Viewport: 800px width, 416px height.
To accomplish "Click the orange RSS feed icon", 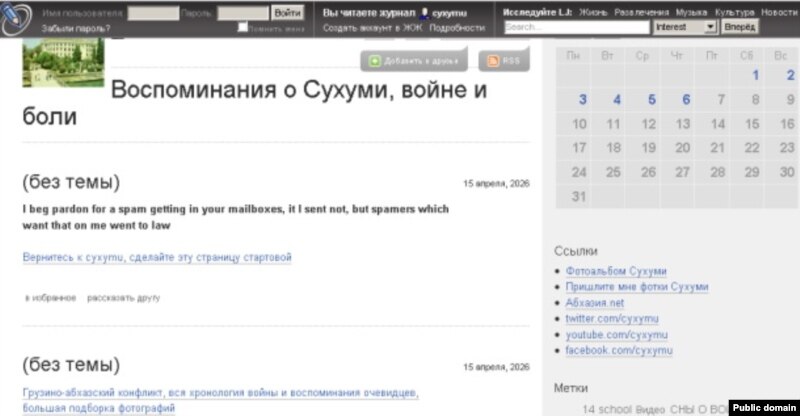I will click(x=493, y=62).
